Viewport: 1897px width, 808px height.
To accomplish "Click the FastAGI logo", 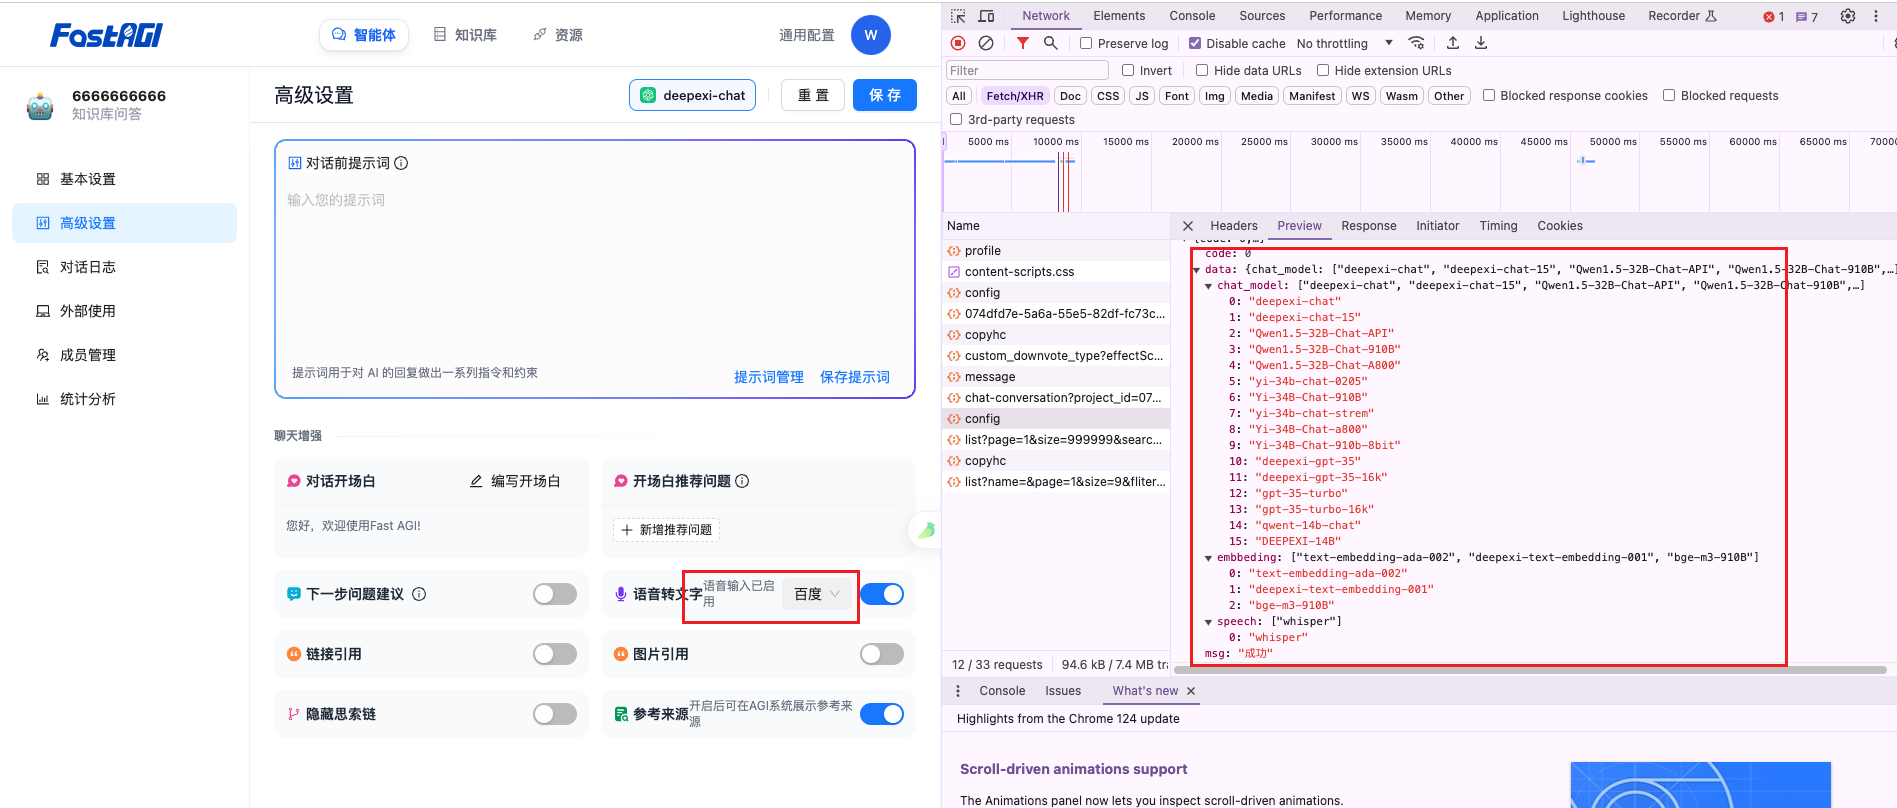I will (x=106, y=35).
